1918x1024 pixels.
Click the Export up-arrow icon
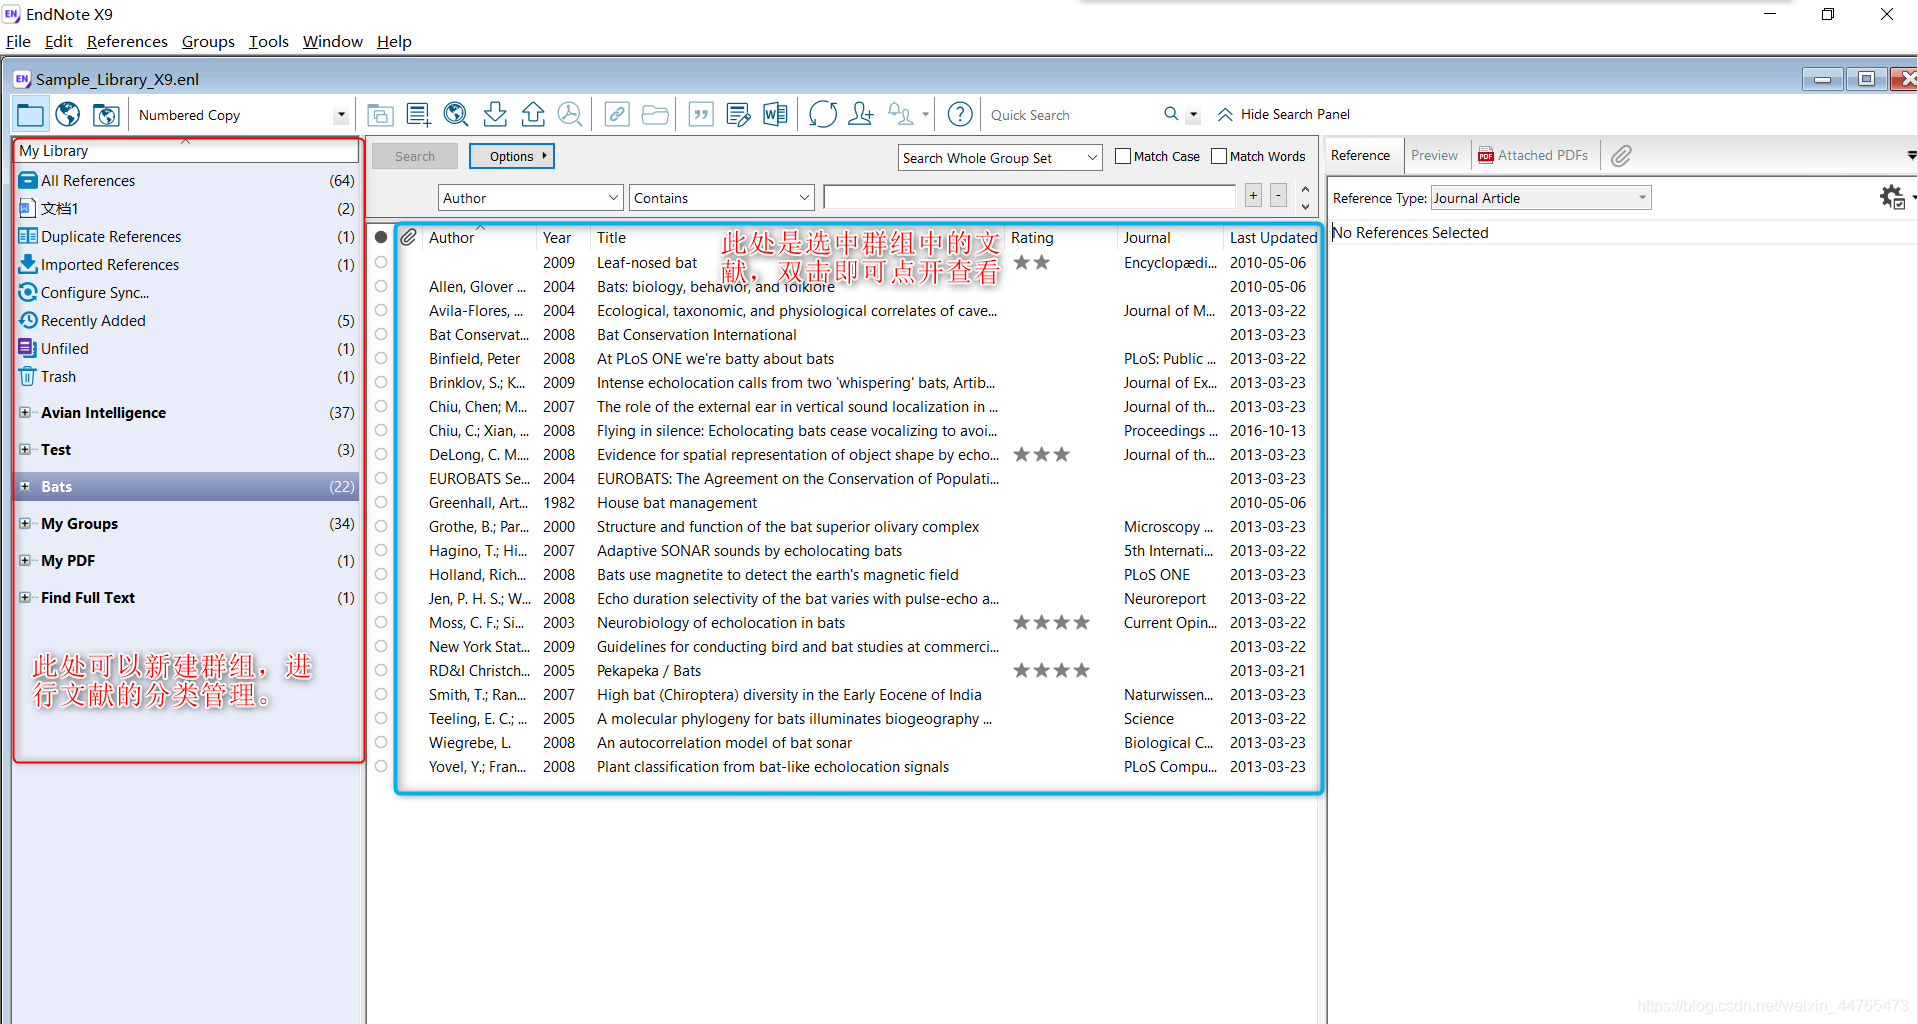click(533, 115)
